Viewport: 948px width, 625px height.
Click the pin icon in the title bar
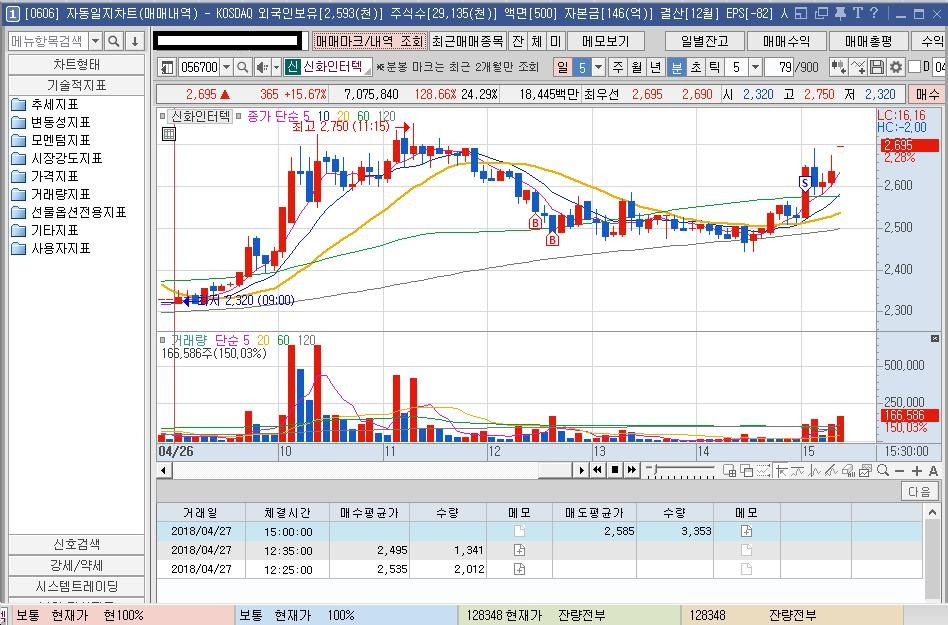840,13
